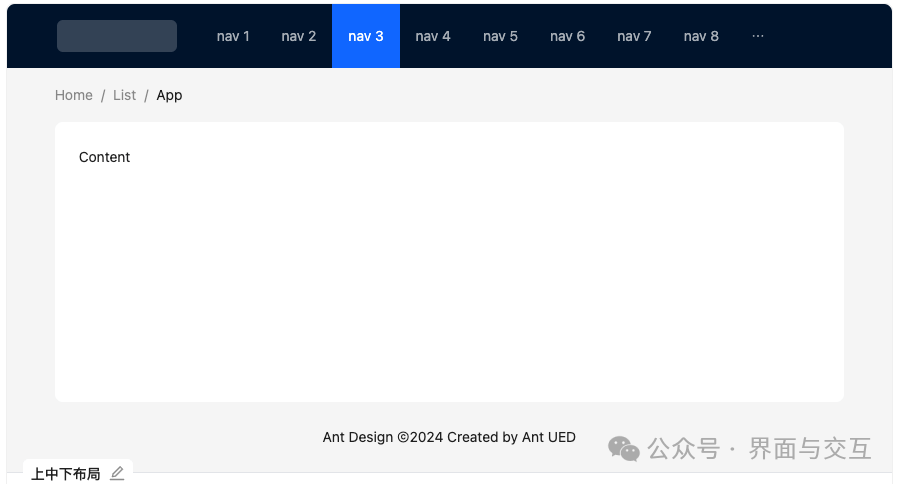Click the 公众号 · 界面与交互 watermark text
The width and height of the screenshot is (900, 484).
click(760, 449)
